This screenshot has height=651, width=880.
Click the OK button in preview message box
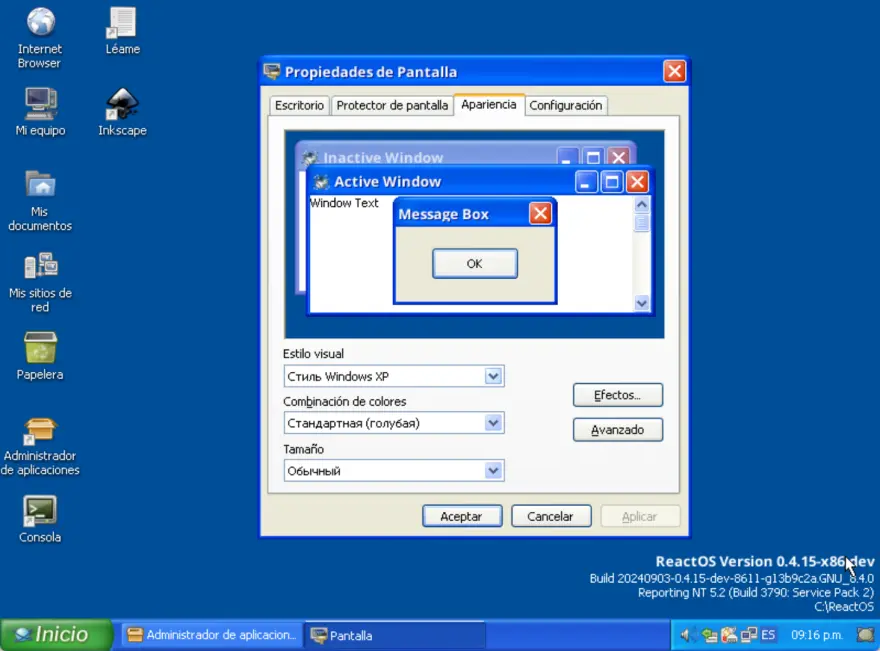[x=475, y=263]
